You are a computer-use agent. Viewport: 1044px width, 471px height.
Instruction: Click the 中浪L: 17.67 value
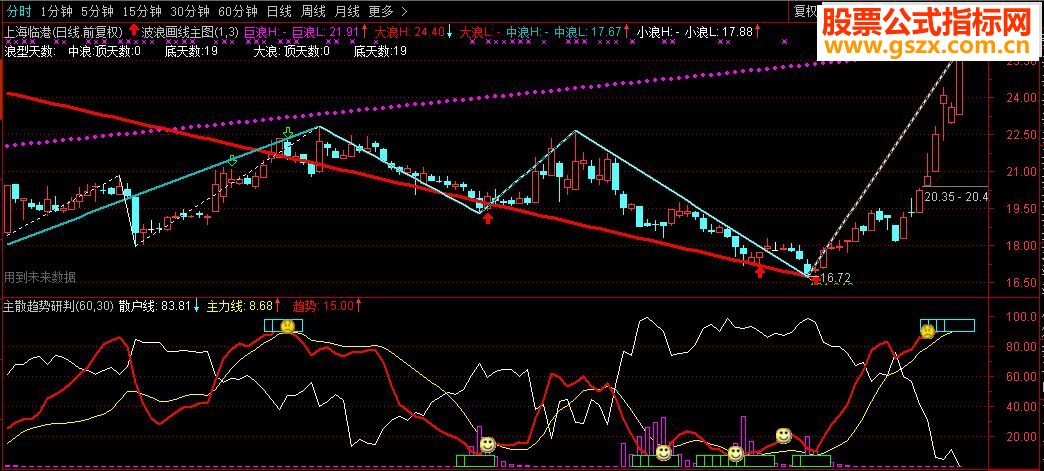588,31
